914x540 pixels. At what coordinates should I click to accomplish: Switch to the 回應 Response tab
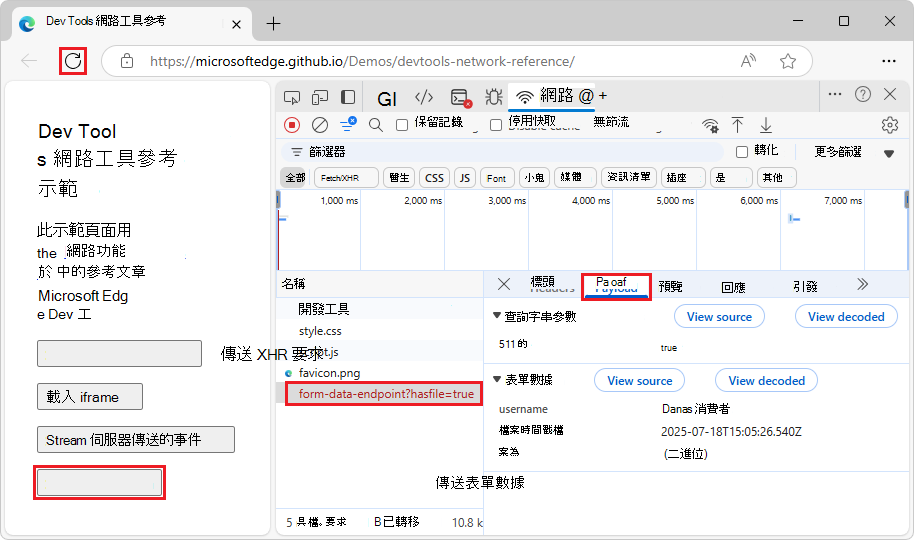(733, 287)
